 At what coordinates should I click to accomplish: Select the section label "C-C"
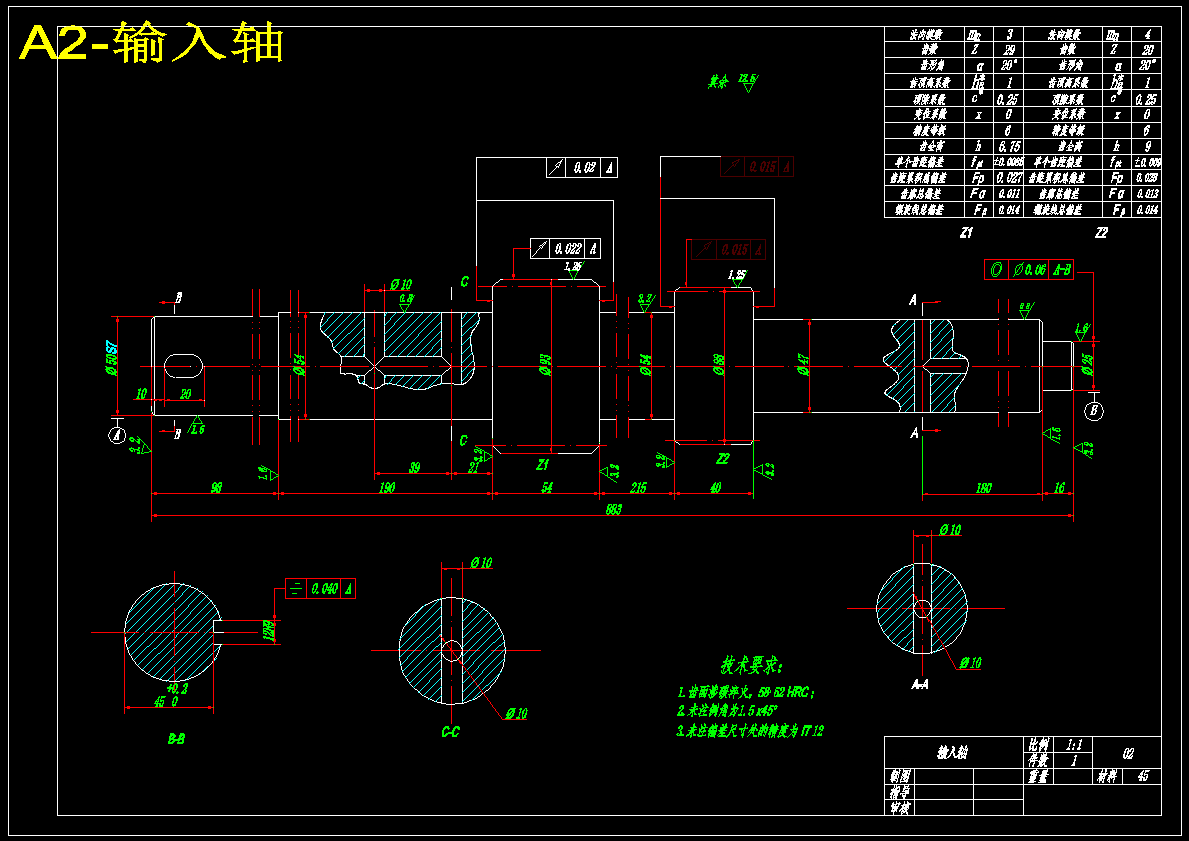450,732
